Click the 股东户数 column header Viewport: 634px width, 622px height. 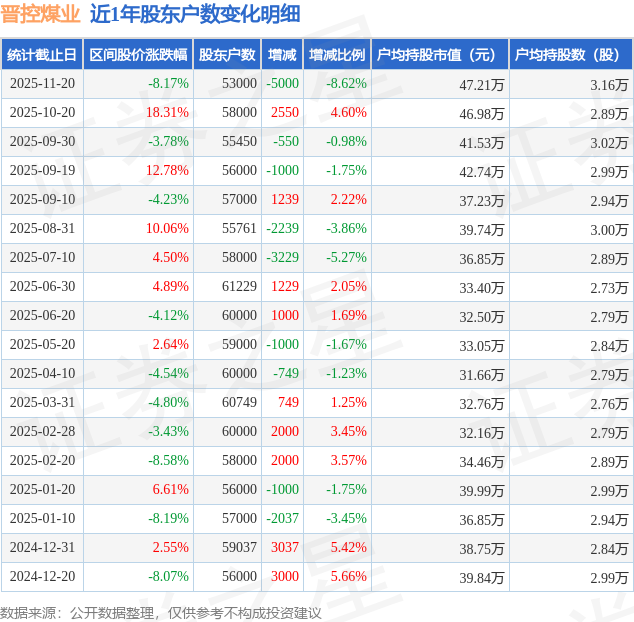[227, 55]
